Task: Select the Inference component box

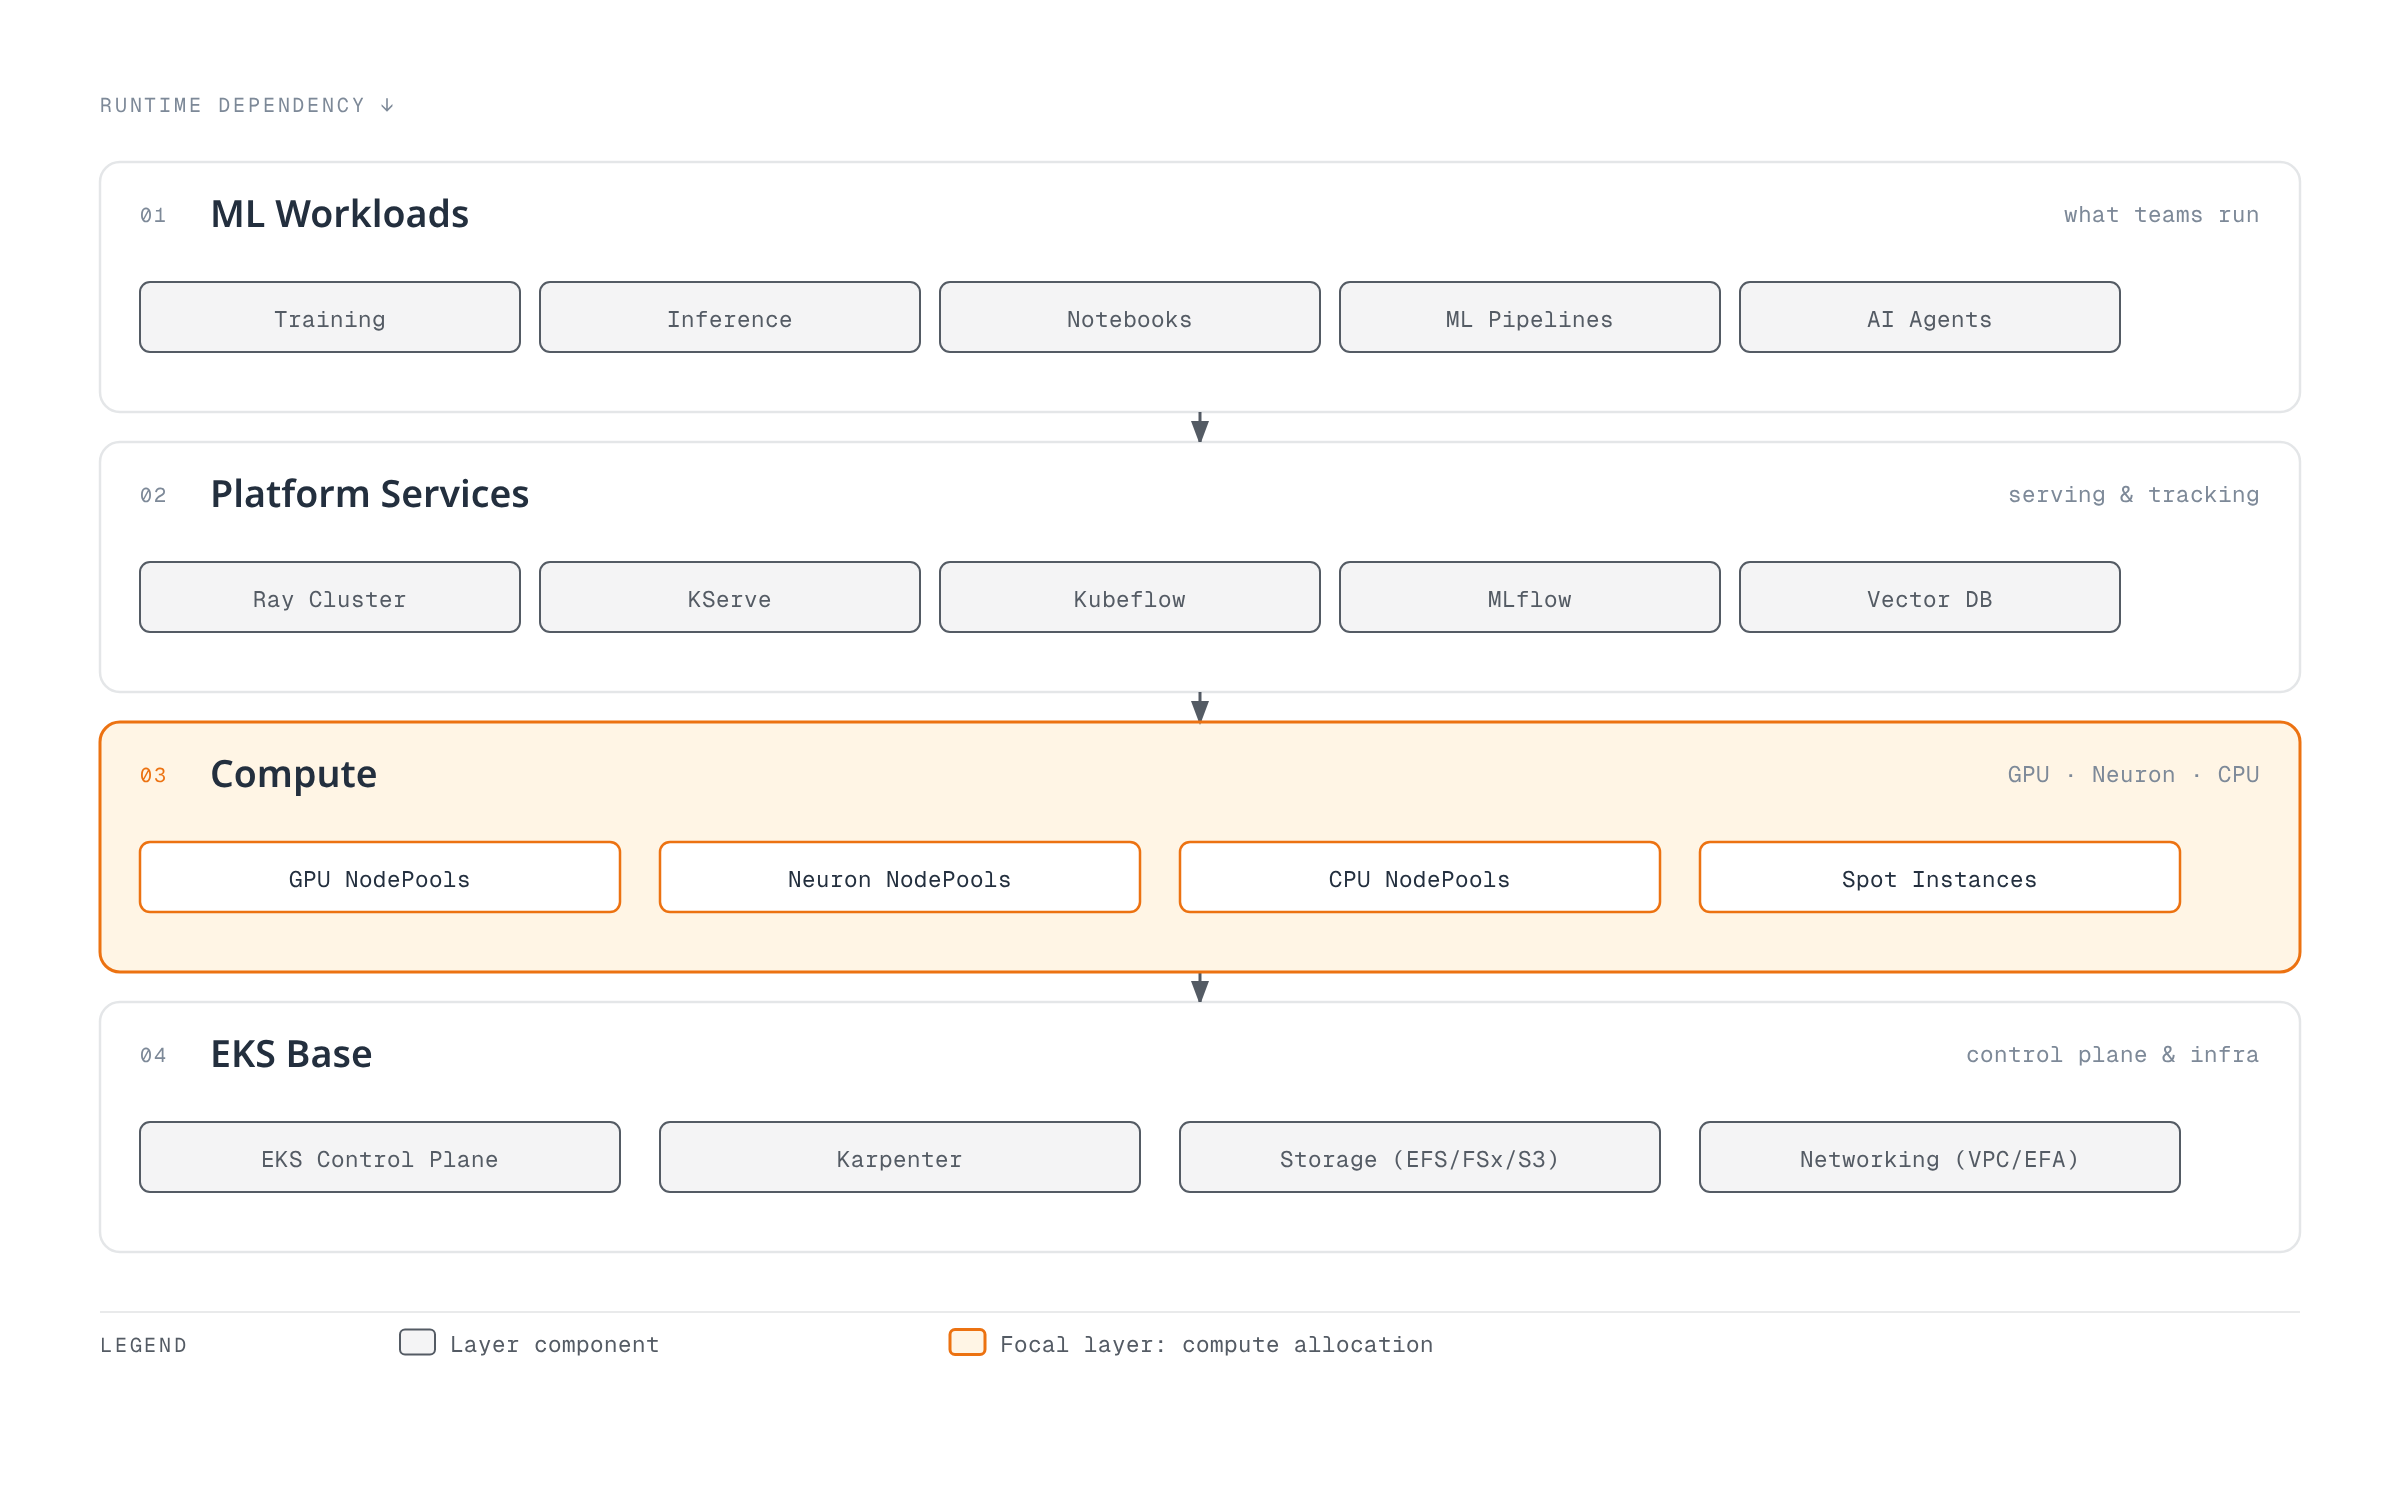Action: tap(730, 317)
